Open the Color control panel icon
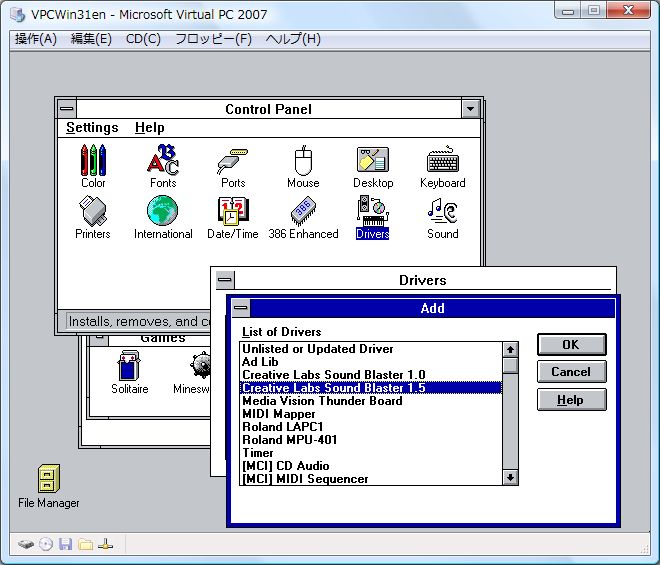Viewport: 660px width, 565px height. [93, 166]
